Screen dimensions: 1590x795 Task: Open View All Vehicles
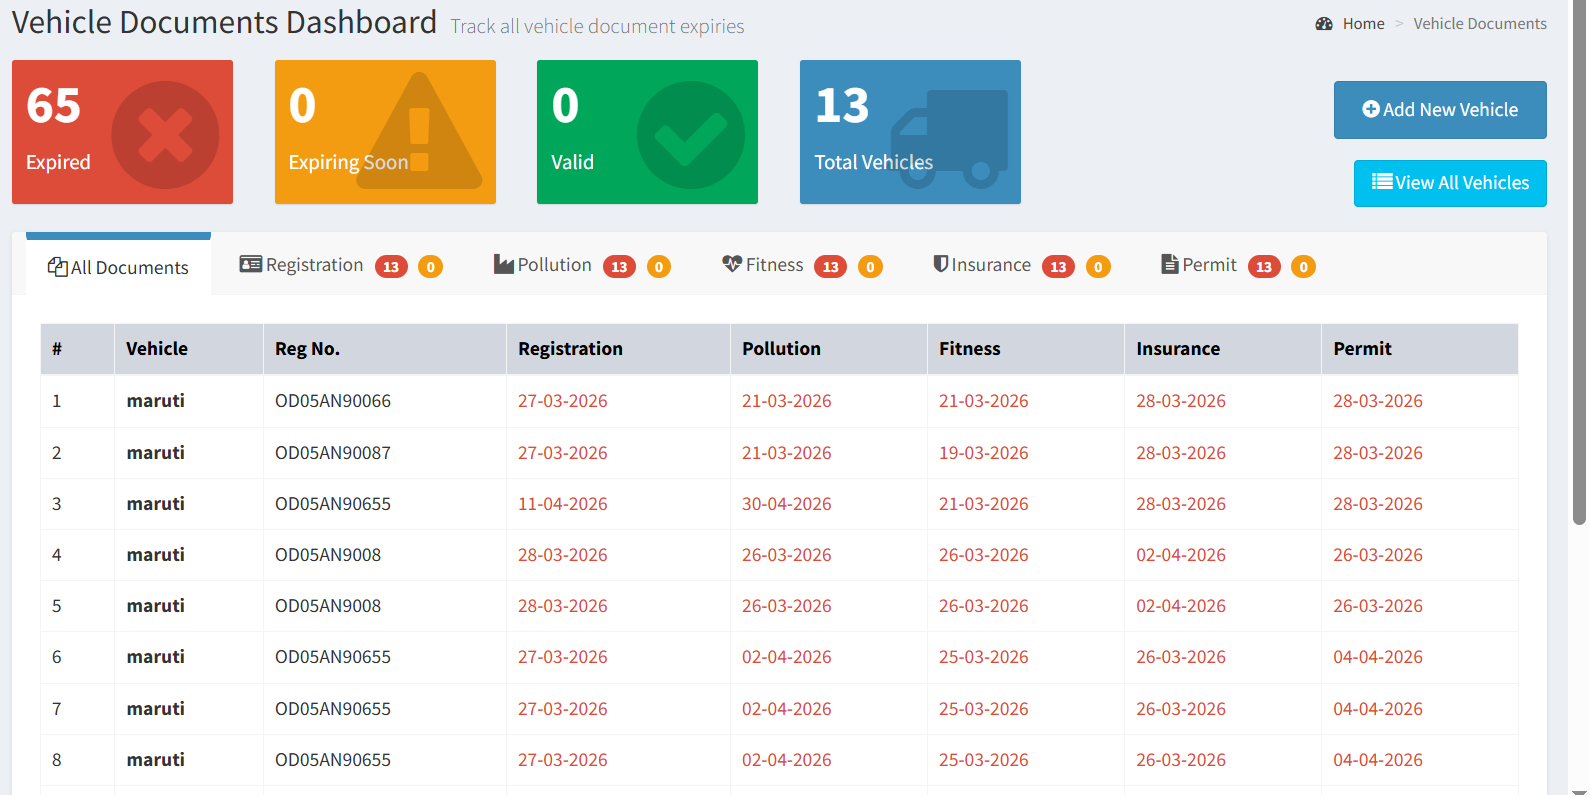[1450, 183]
